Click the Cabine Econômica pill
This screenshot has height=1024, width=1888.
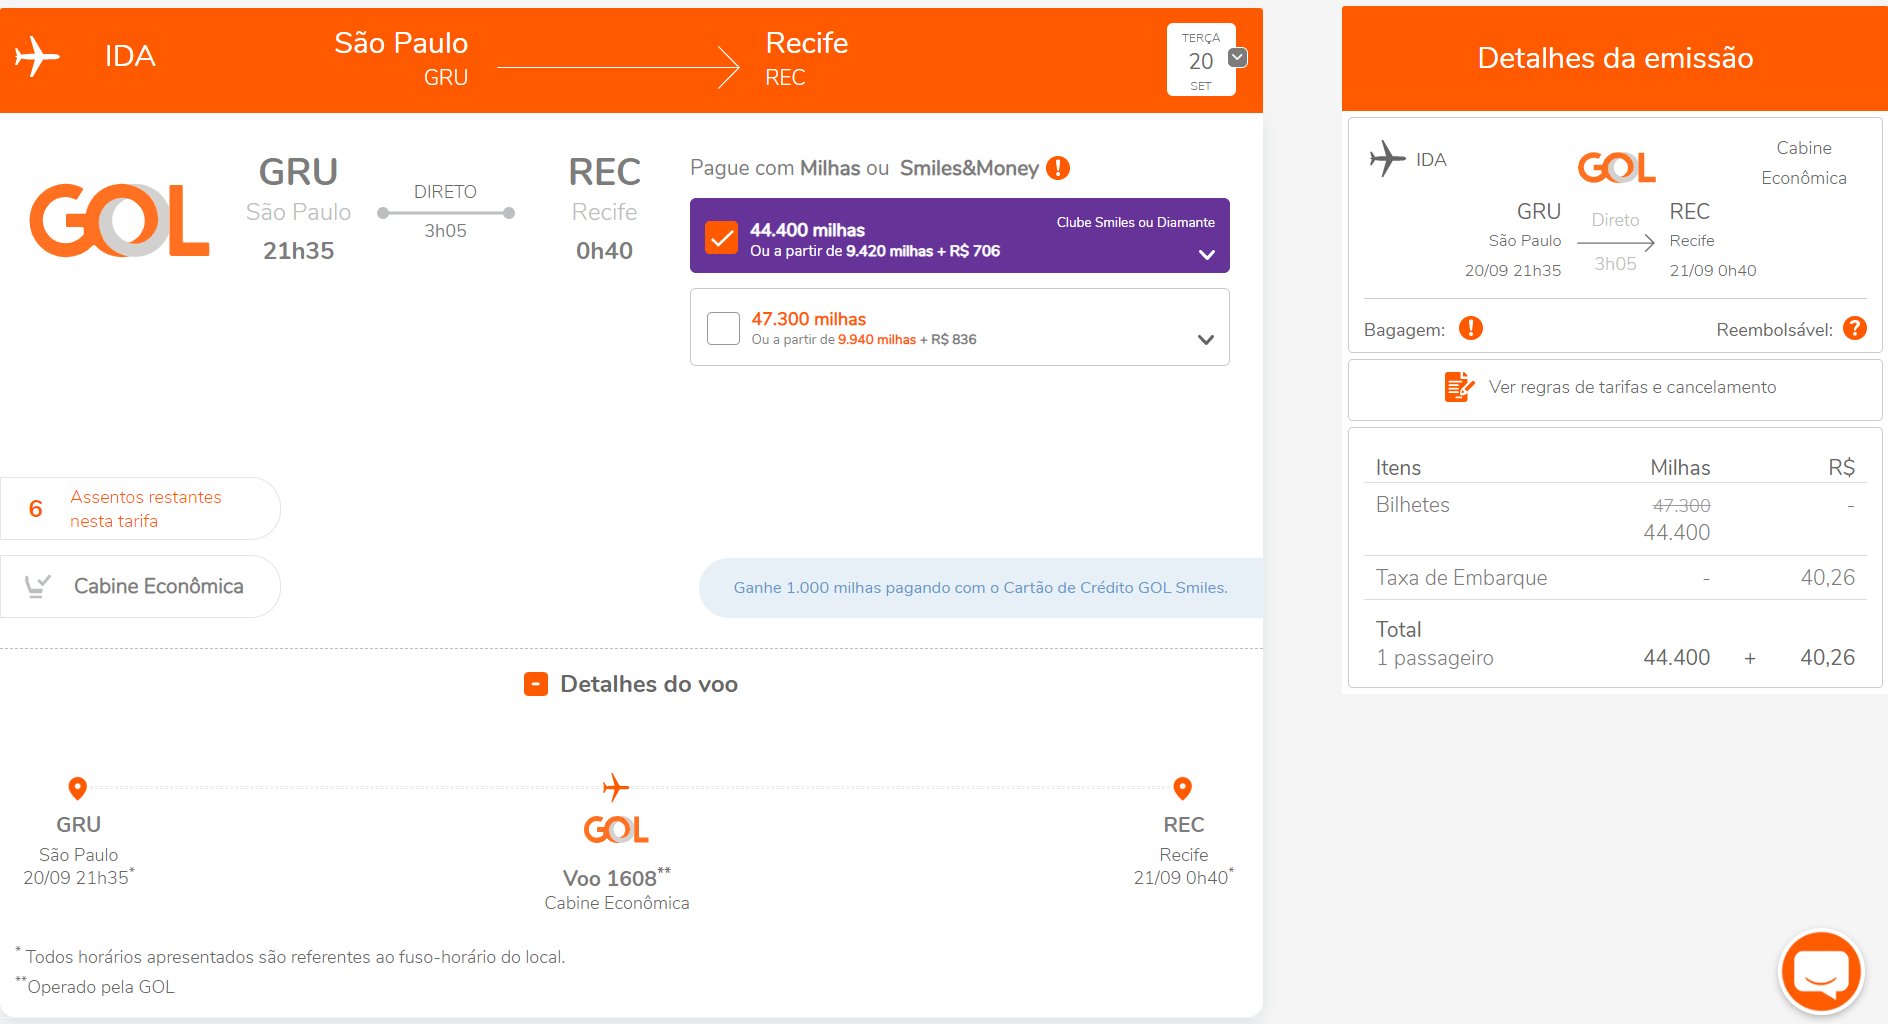140,586
